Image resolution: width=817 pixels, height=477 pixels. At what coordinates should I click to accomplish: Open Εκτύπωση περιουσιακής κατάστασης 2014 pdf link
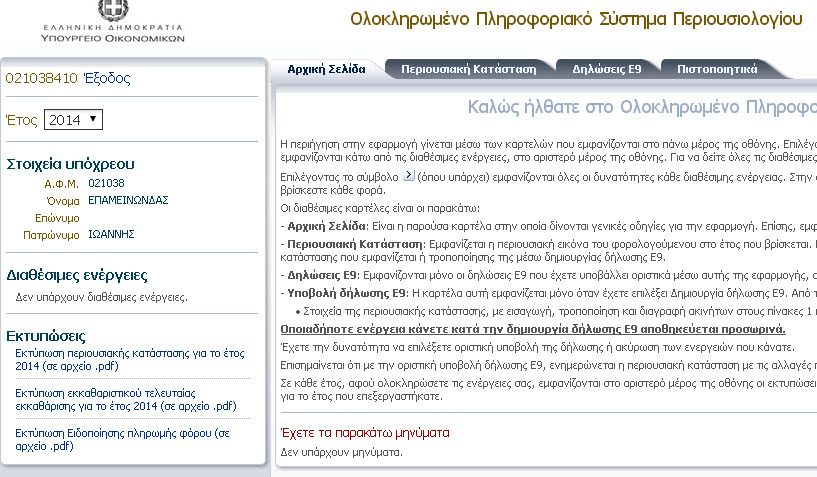tap(130, 360)
